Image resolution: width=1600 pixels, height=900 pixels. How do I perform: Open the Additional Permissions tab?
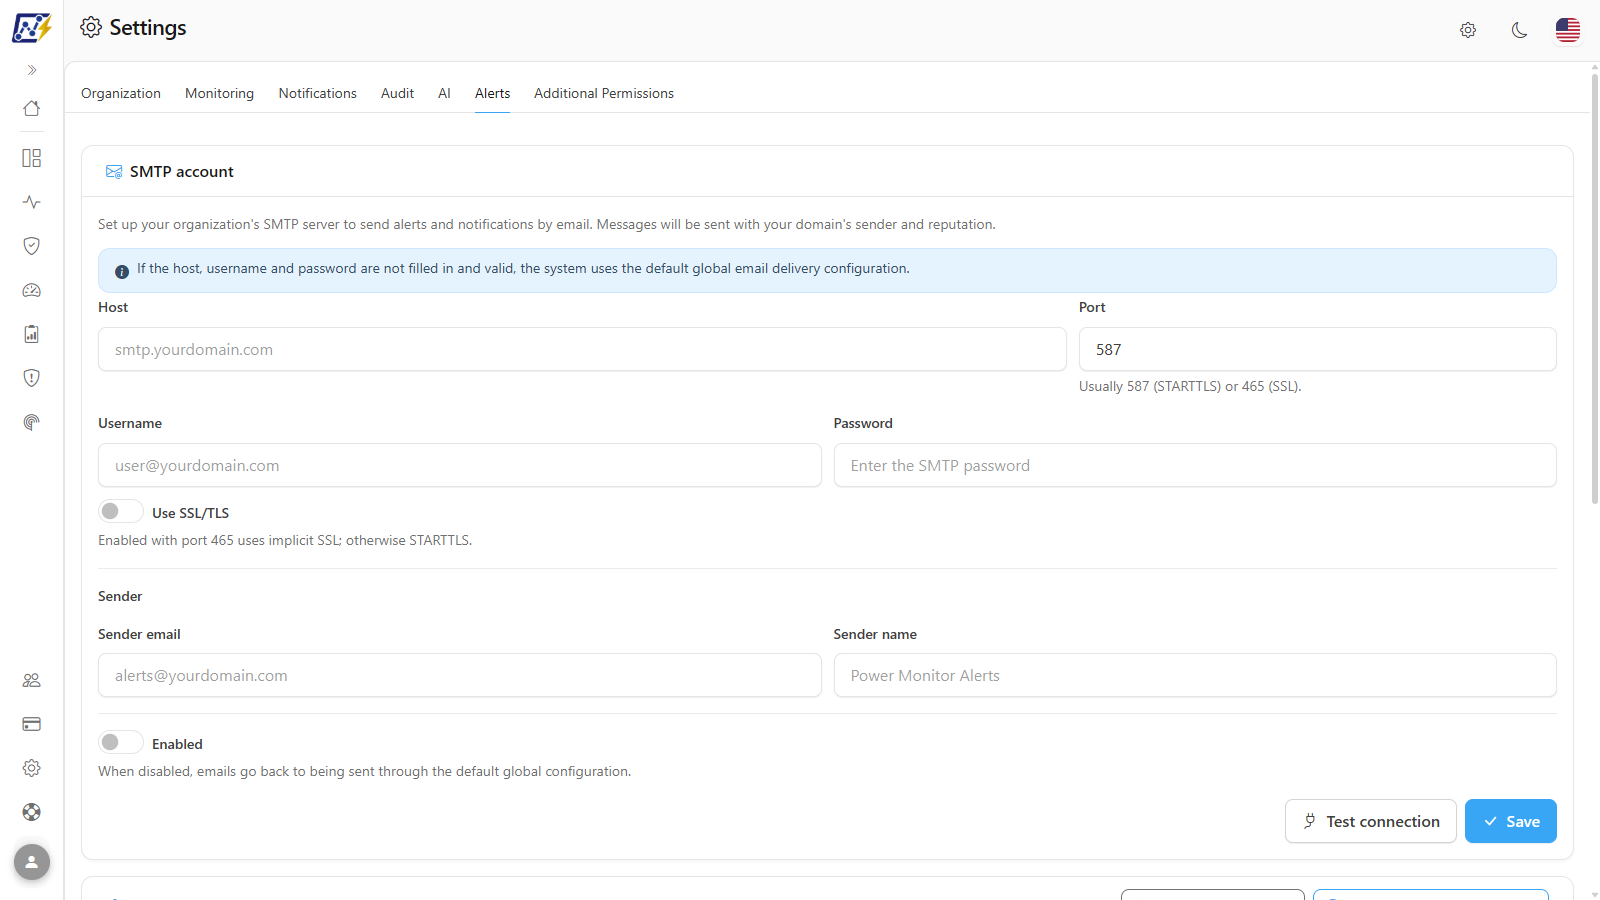coord(604,93)
